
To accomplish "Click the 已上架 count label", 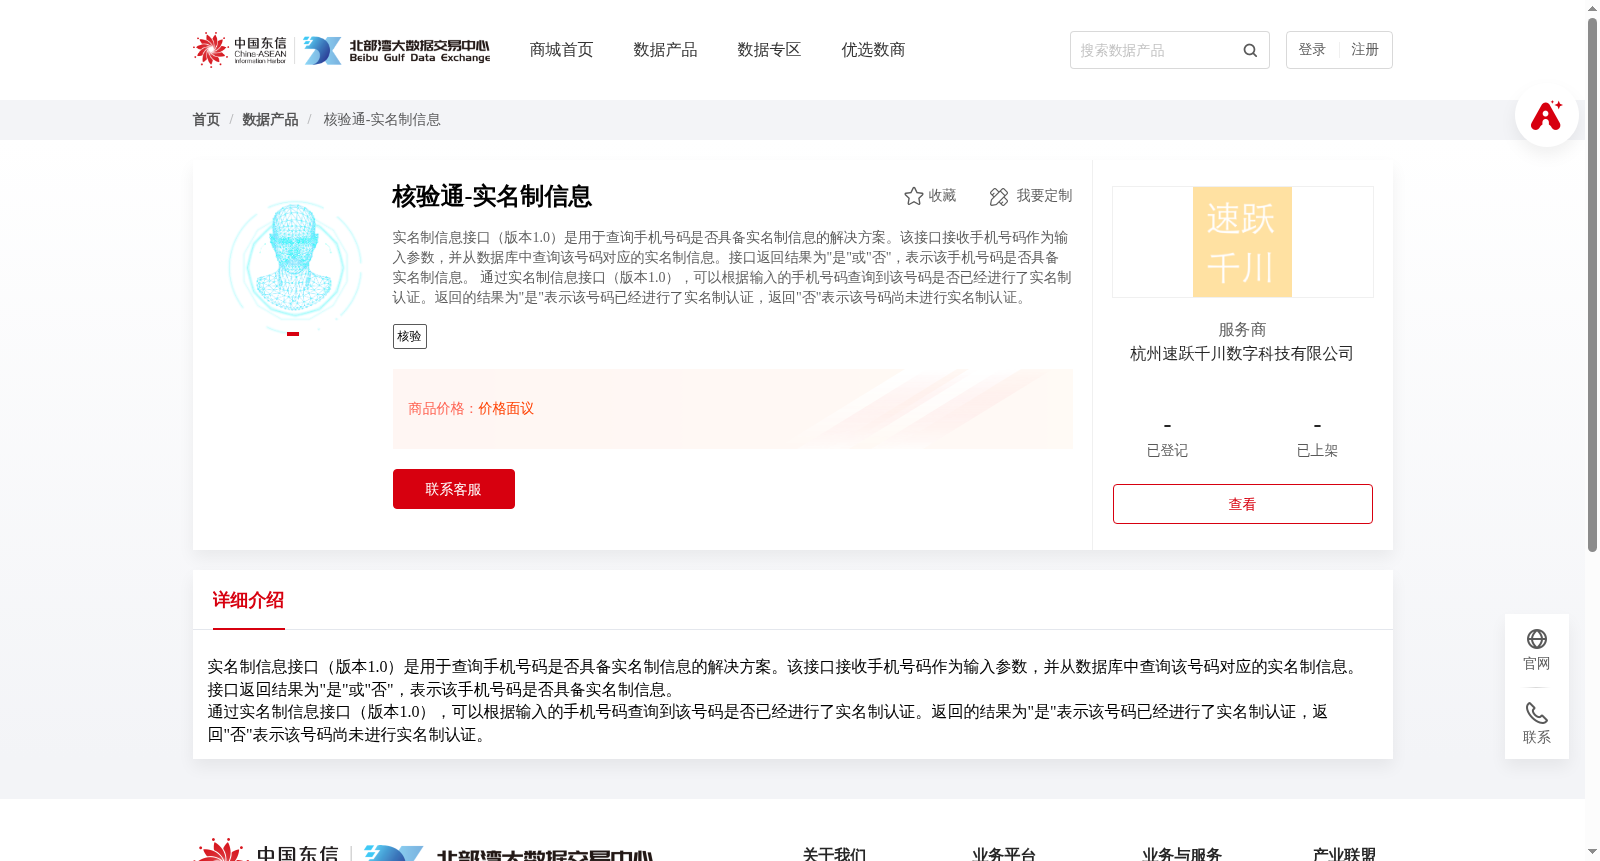I will [x=1317, y=451].
